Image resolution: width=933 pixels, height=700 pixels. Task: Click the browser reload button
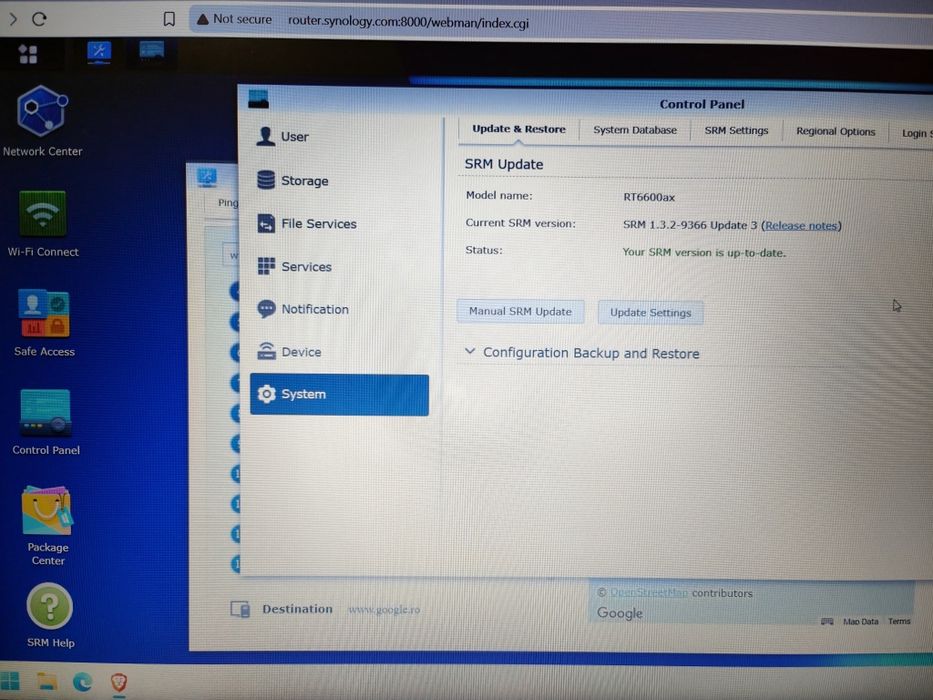click(39, 19)
